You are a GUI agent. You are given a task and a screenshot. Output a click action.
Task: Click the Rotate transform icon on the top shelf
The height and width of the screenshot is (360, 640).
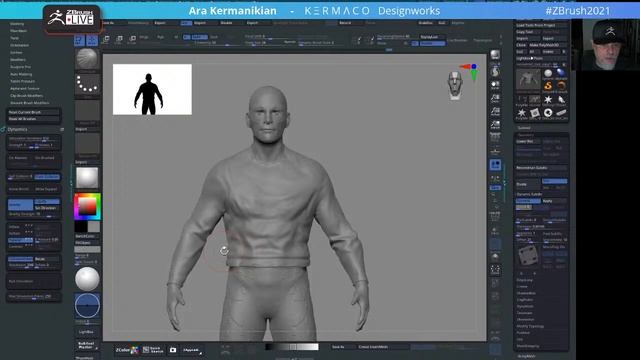click(x=132, y=39)
